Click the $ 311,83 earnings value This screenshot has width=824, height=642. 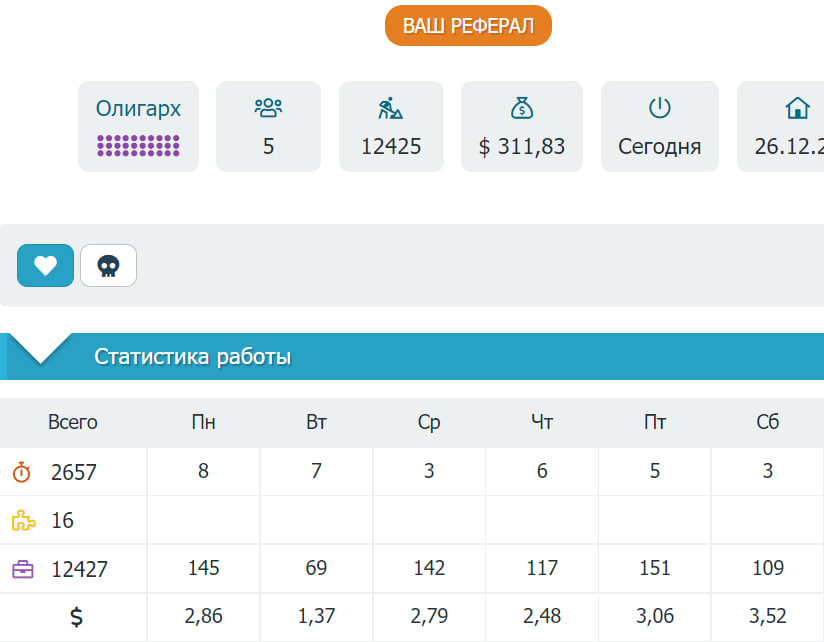coord(522,147)
